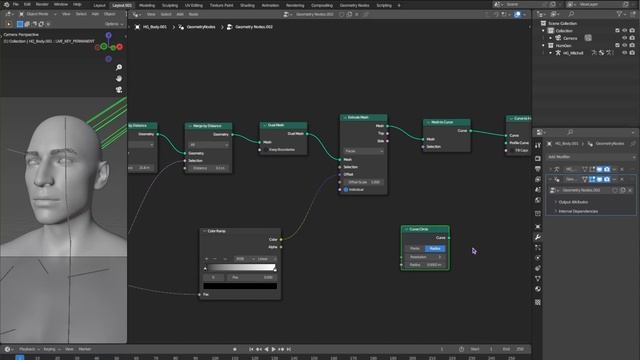Image resolution: width=640 pixels, height=360 pixels.
Task: Select Radius mode on Curve Circle node
Action: click(435, 249)
